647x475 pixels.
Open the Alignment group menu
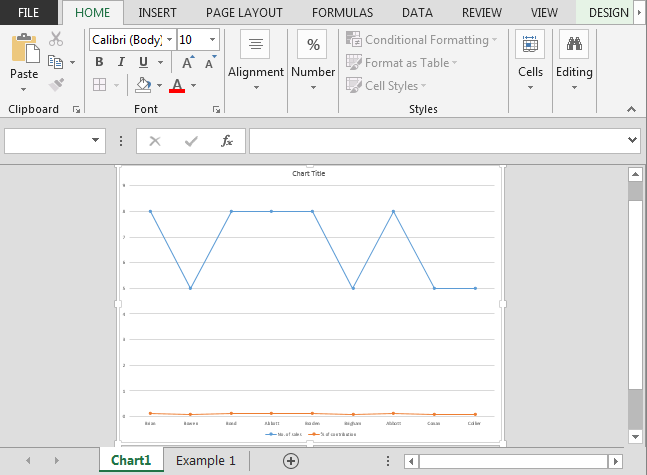(256, 61)
